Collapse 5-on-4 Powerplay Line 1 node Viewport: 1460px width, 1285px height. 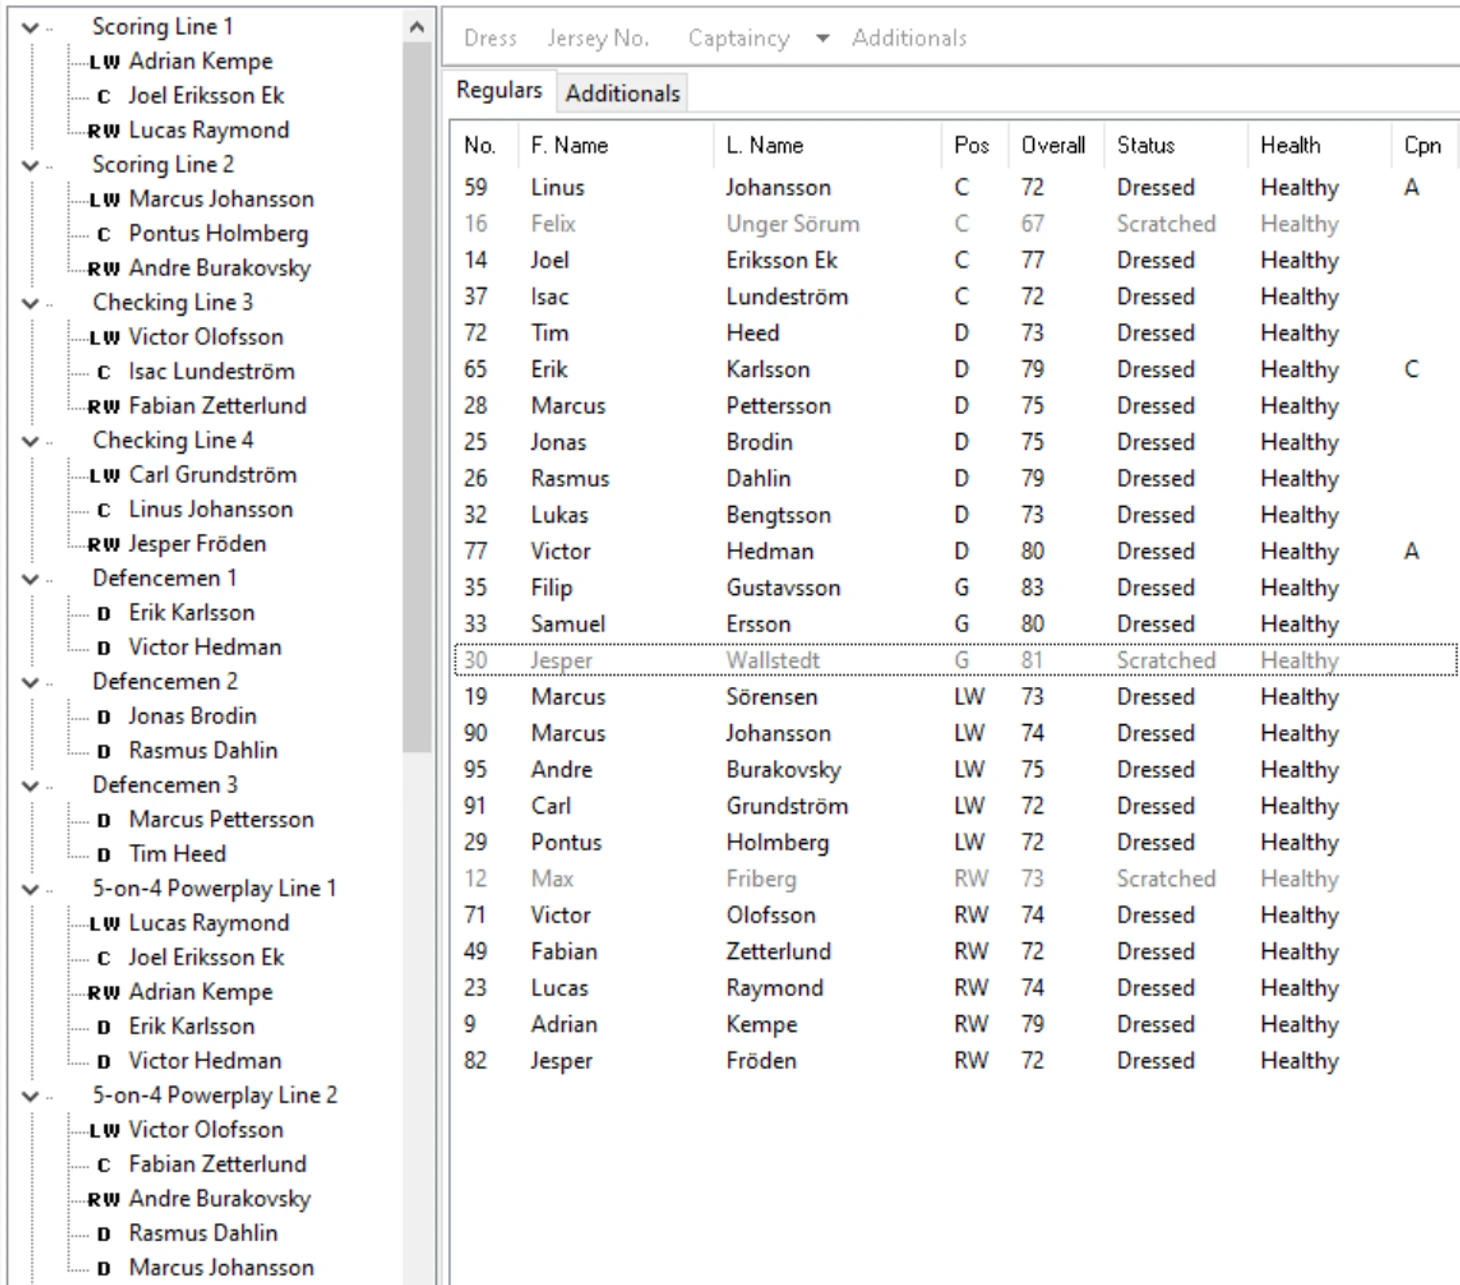[31, 890]
